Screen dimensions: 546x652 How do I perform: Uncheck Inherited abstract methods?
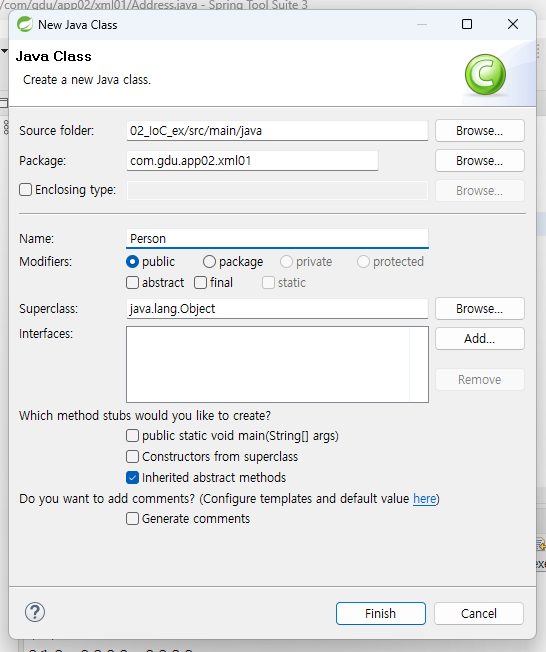pos(132,477)
